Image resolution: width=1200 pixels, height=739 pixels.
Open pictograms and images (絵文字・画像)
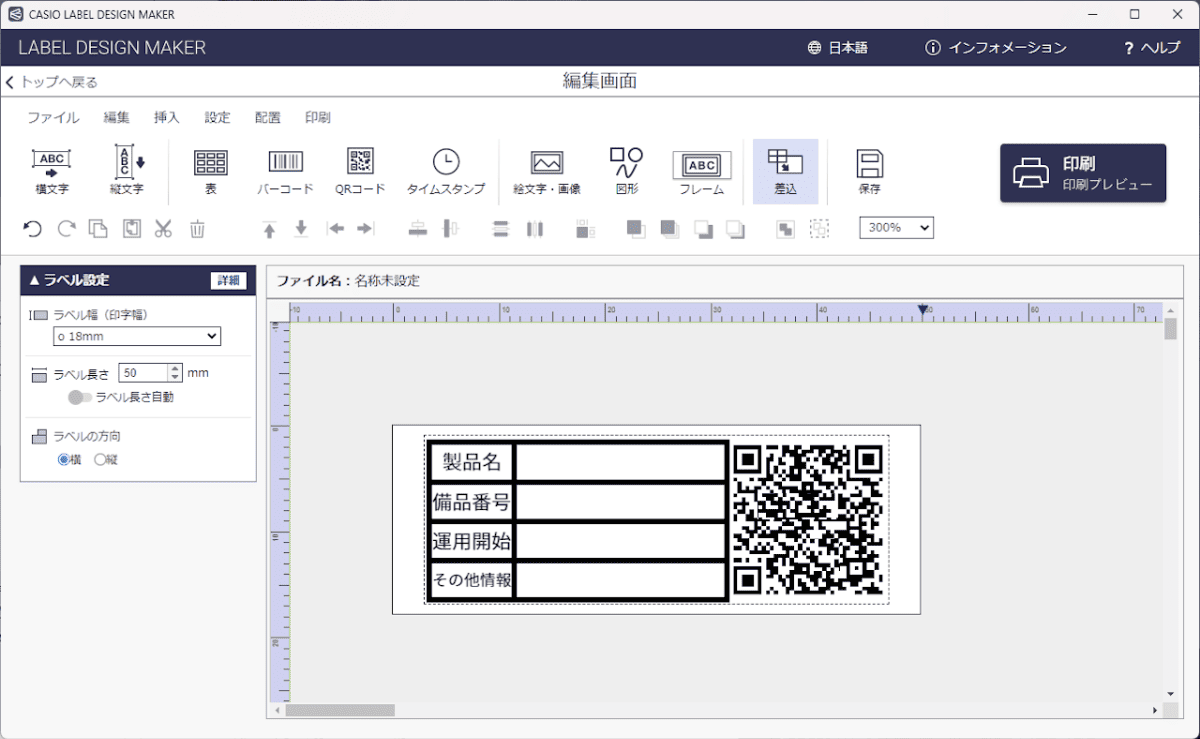point(547,171)
